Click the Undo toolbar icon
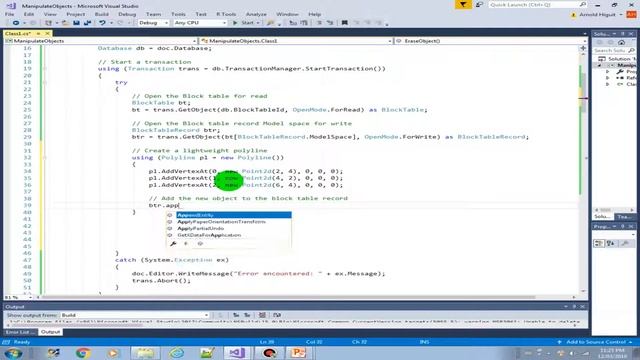The image size is (640, 360). [102, 23]
